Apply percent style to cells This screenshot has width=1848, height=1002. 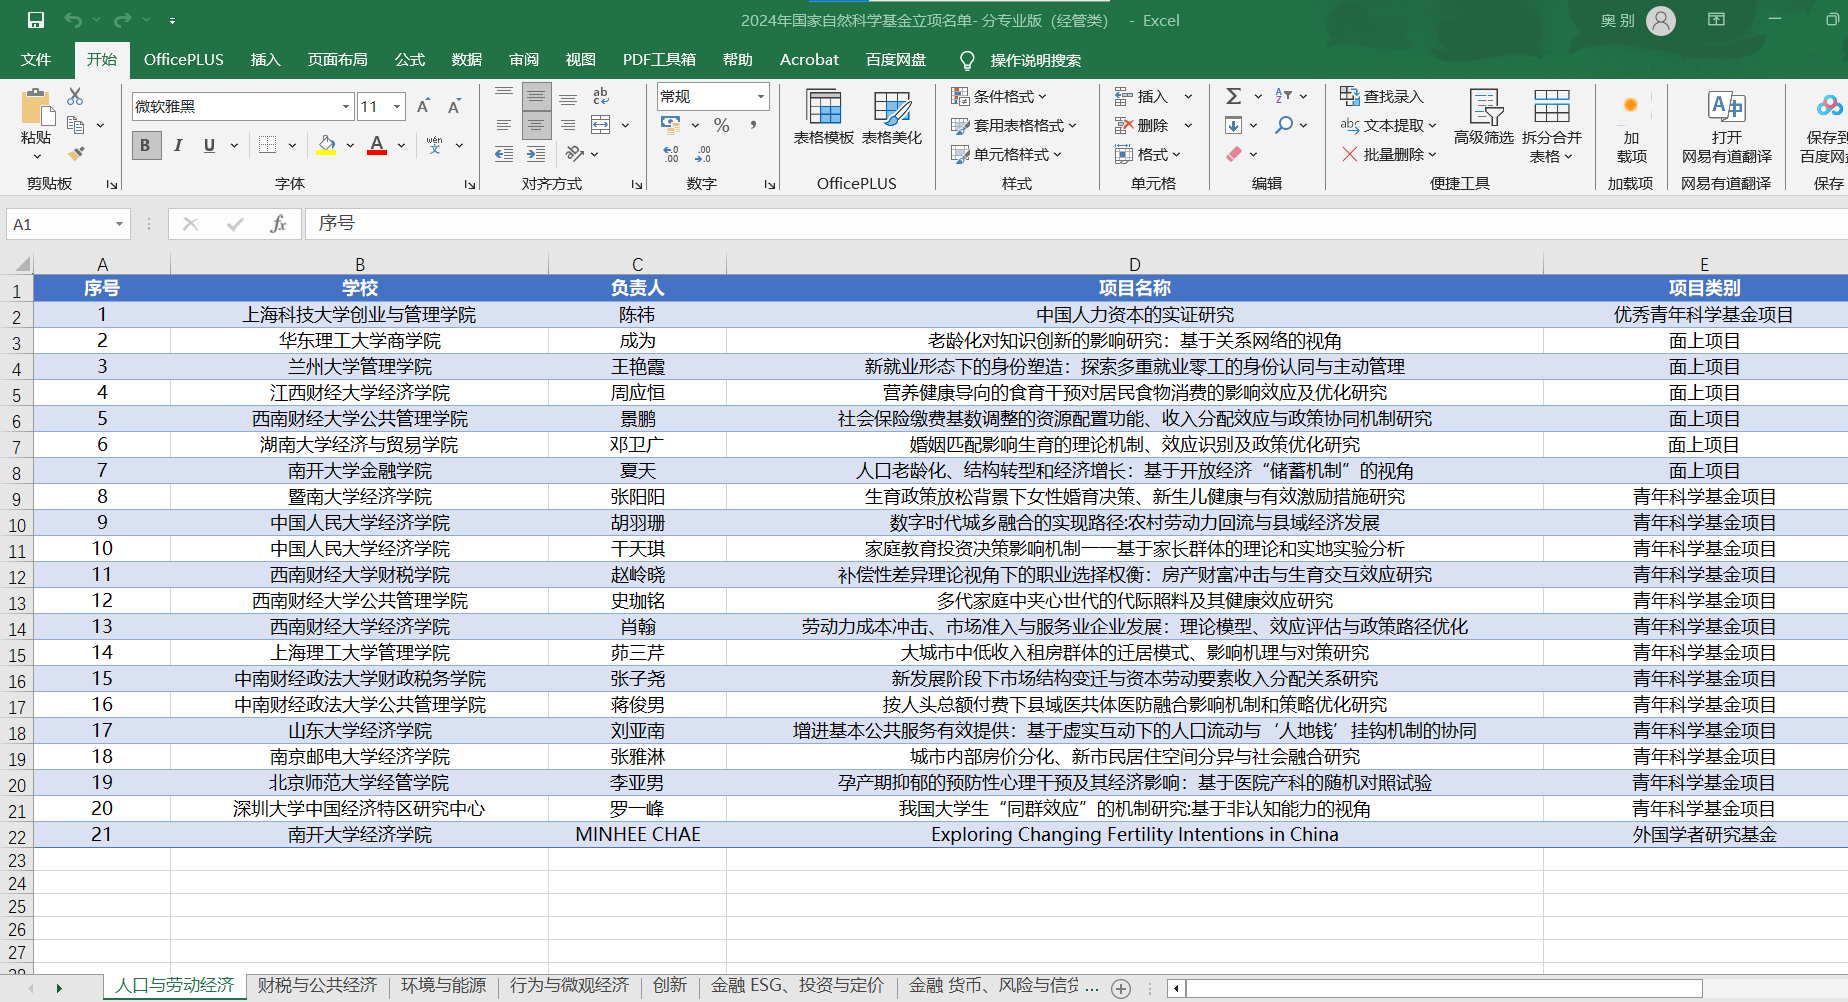(722, 125)
